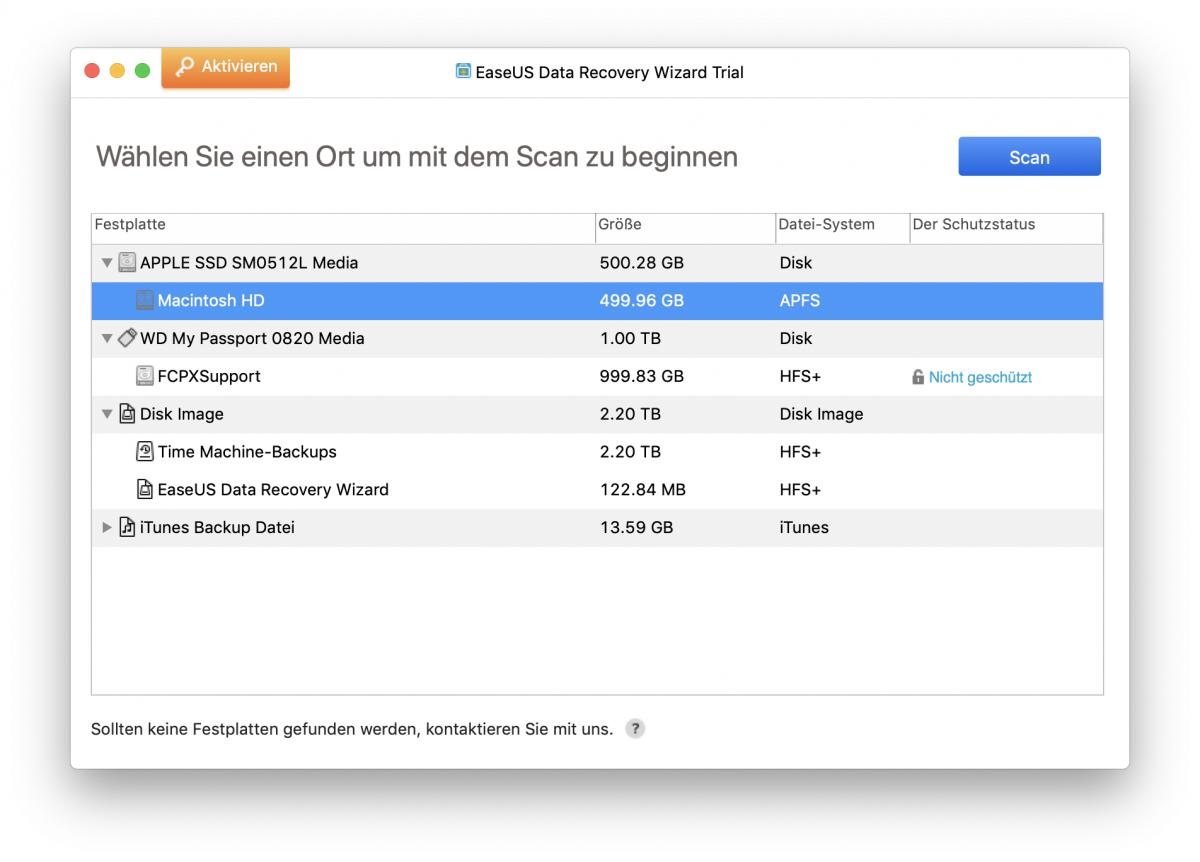Click the green full-screen window button
Viewport: 1200px width, 862px height.
(x=142, y=71)
